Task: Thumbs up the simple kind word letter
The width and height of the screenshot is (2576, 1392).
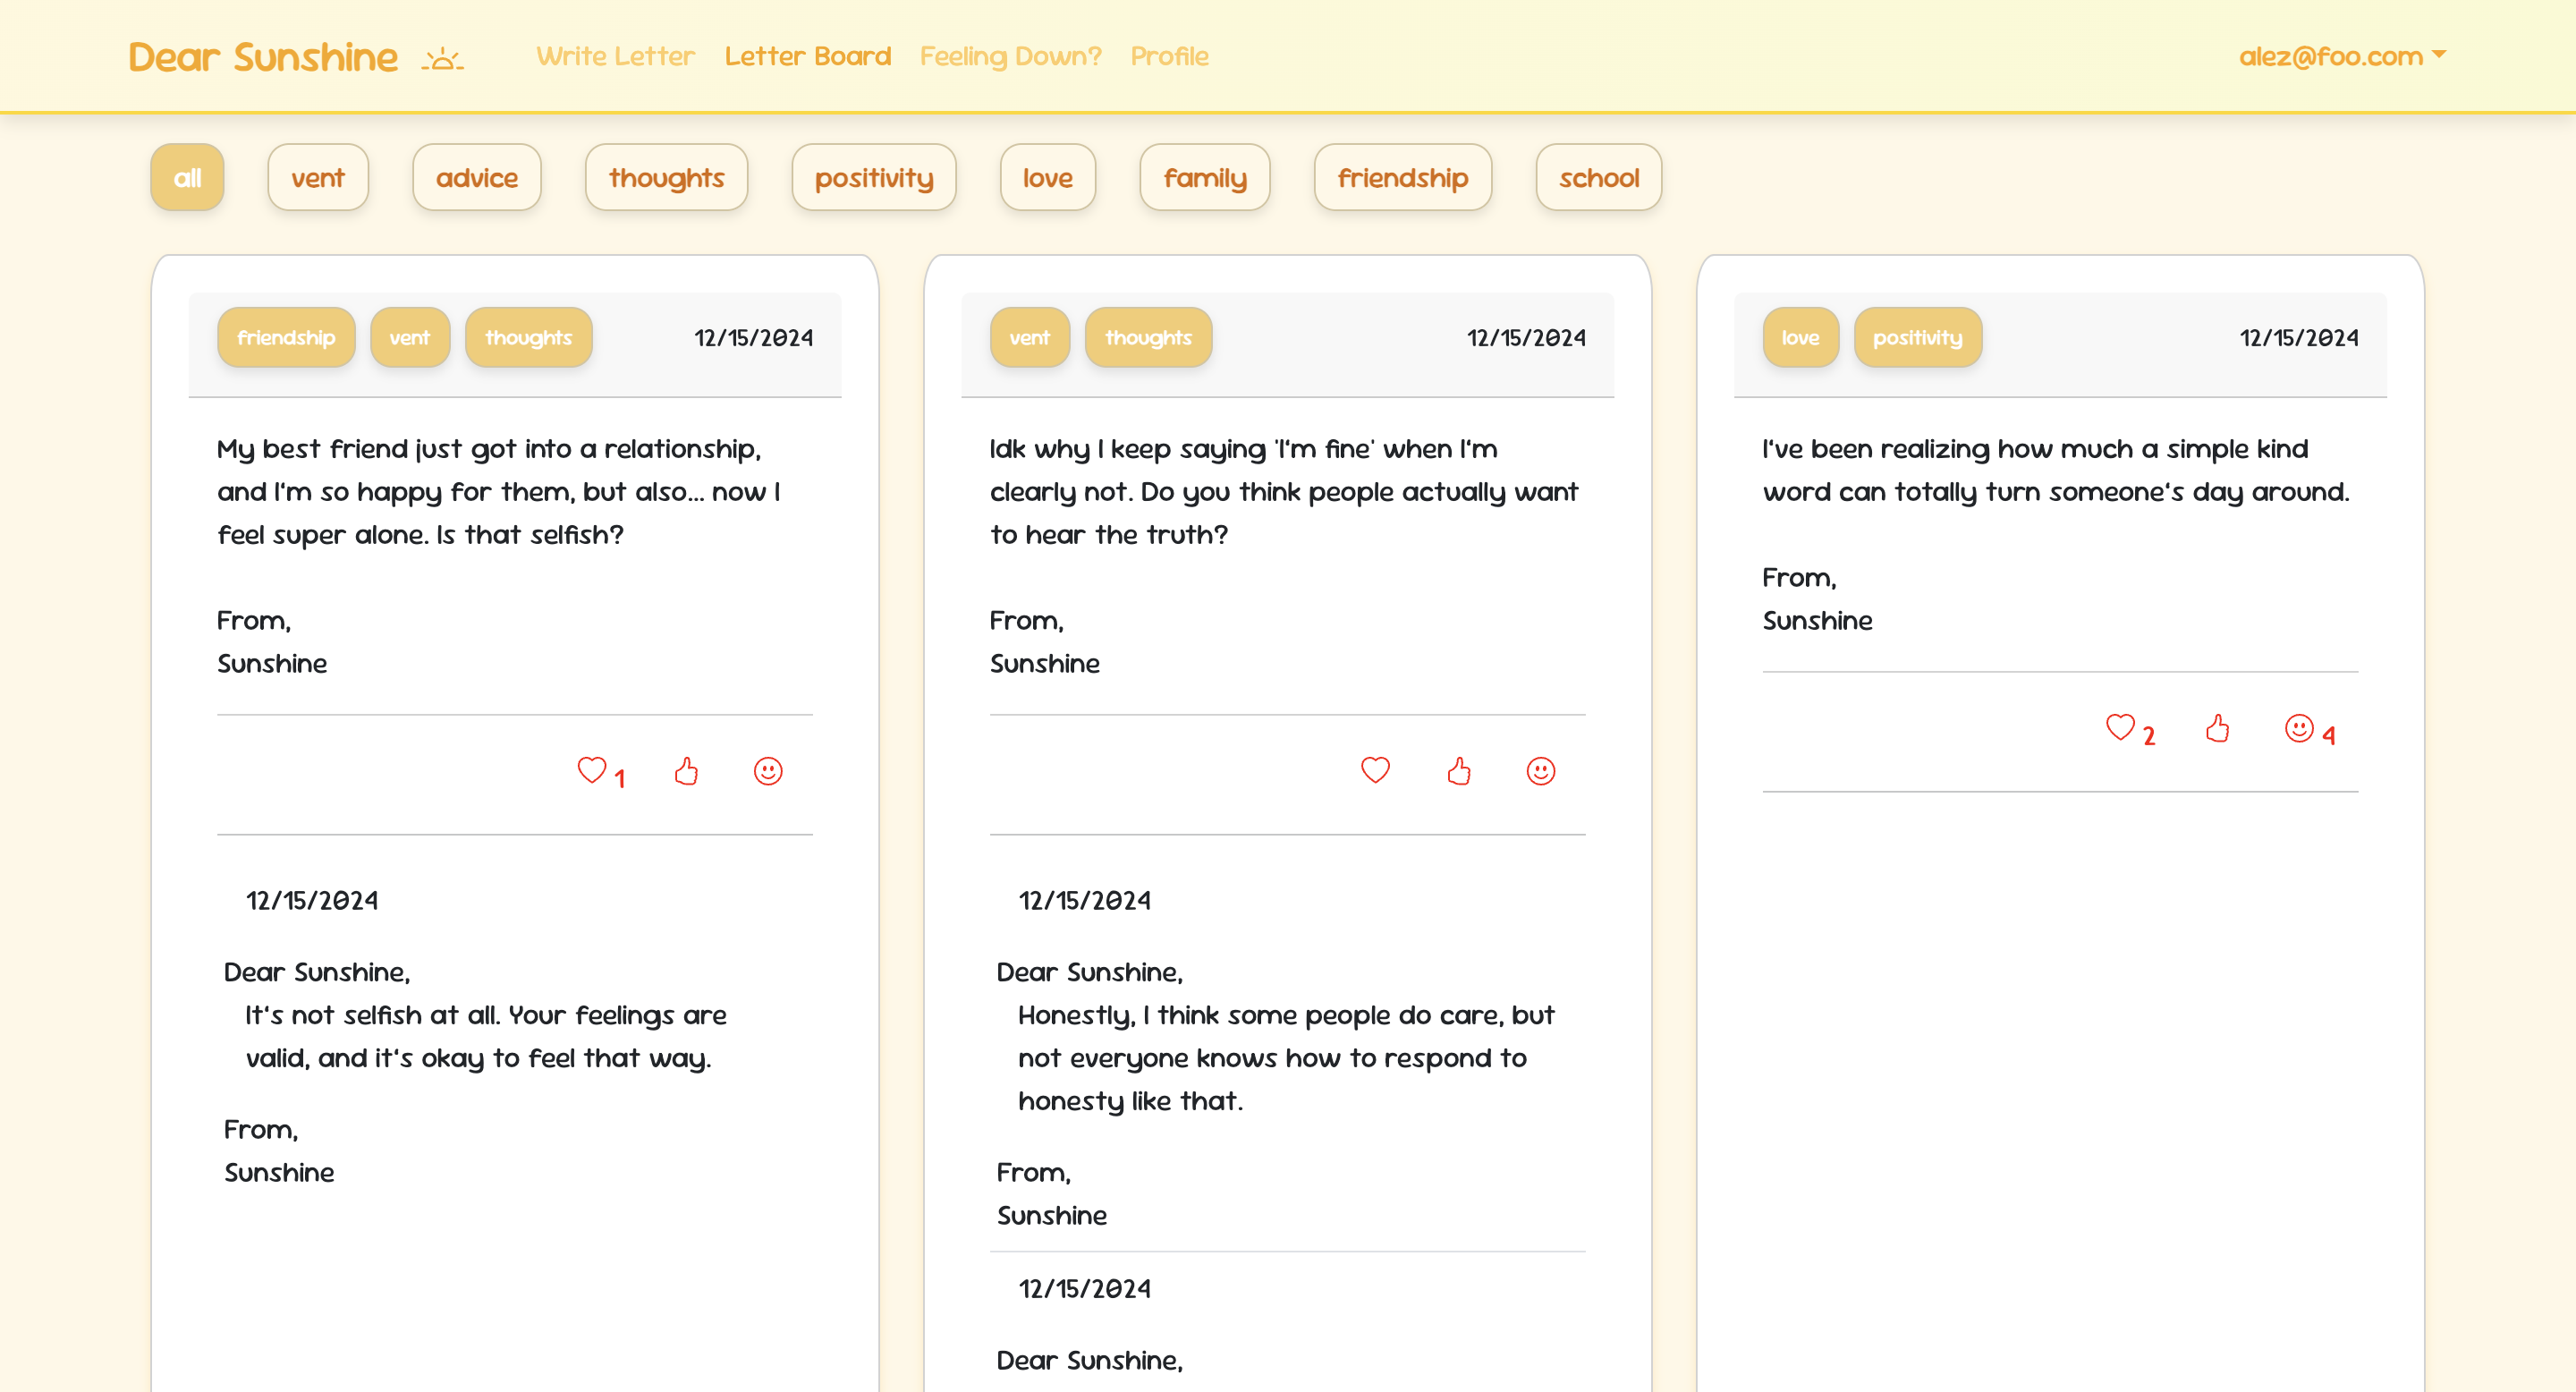Action: point(2217,728)
